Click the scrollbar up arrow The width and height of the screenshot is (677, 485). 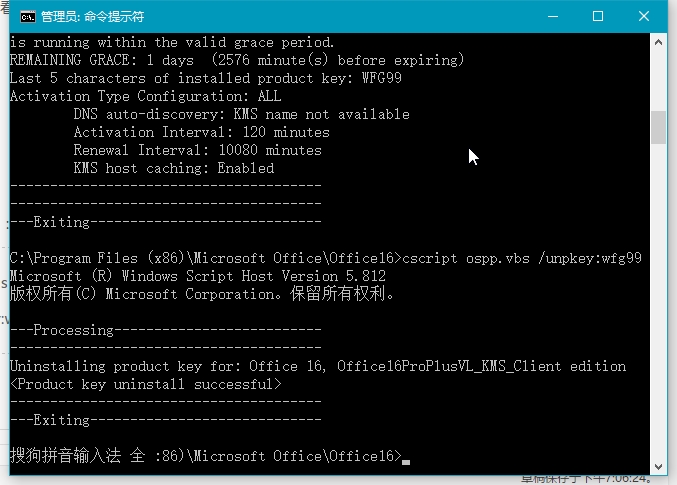(657, 42)
